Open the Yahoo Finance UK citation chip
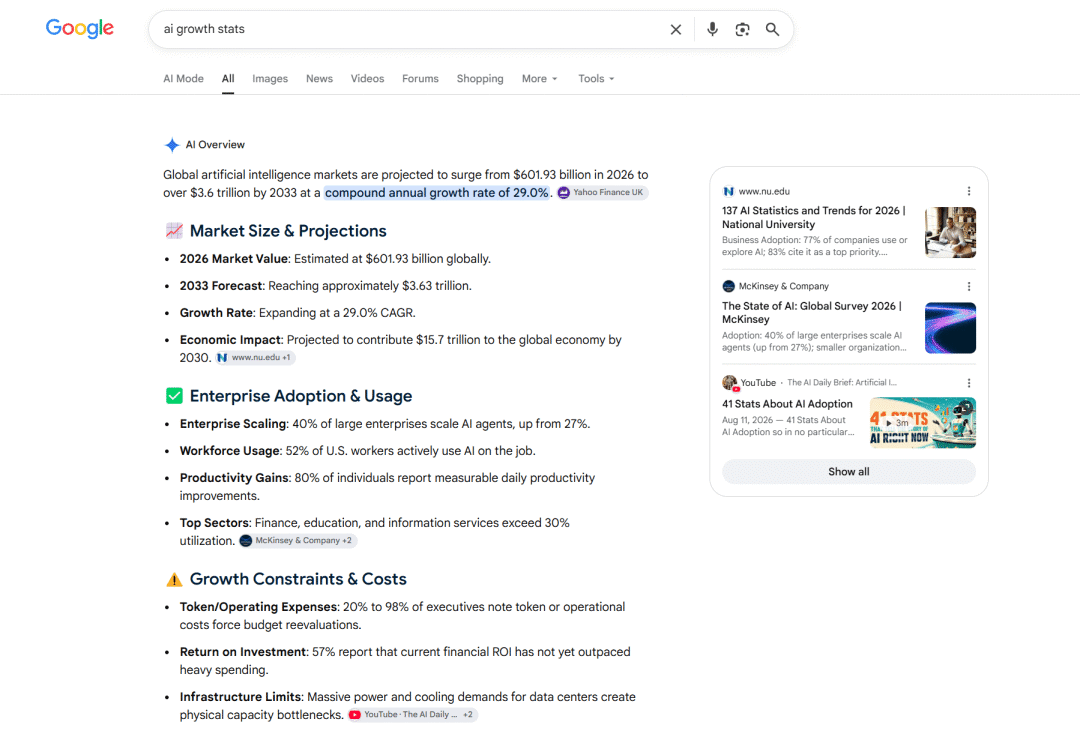 pyautogui.click(x=602, y=192)
